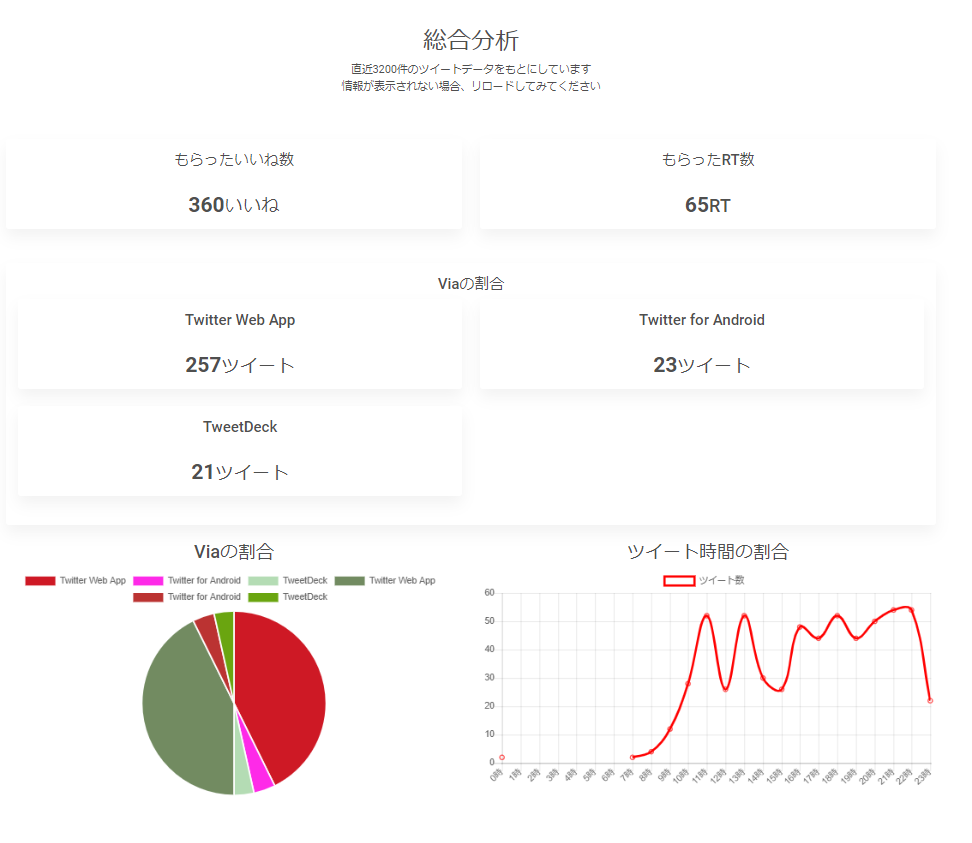Click the 21ツイート value
The width and height of the screenshot is (972, 843).
(240, 472)
